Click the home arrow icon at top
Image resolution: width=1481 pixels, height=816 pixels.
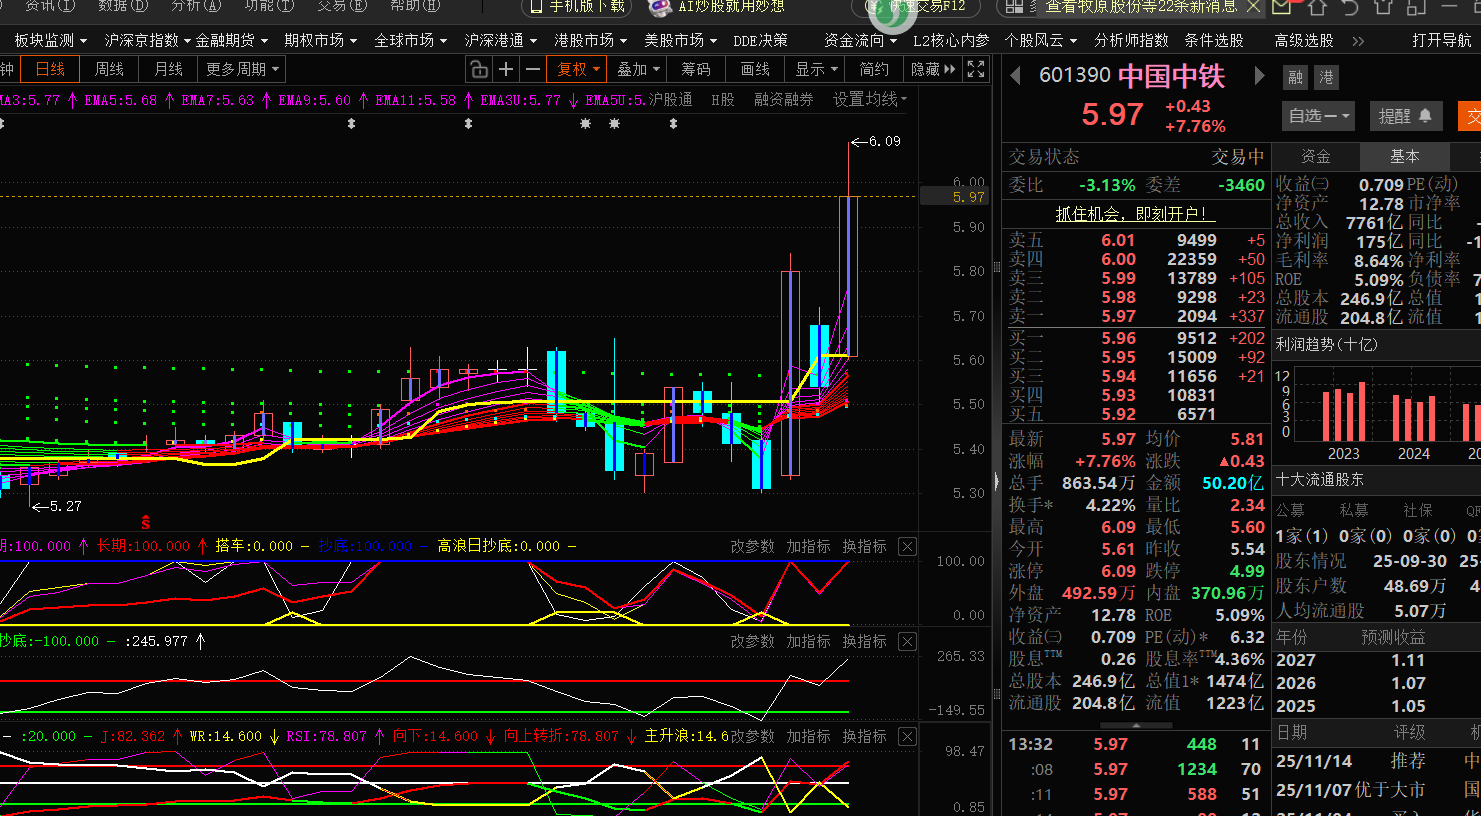coord(1317,7)
